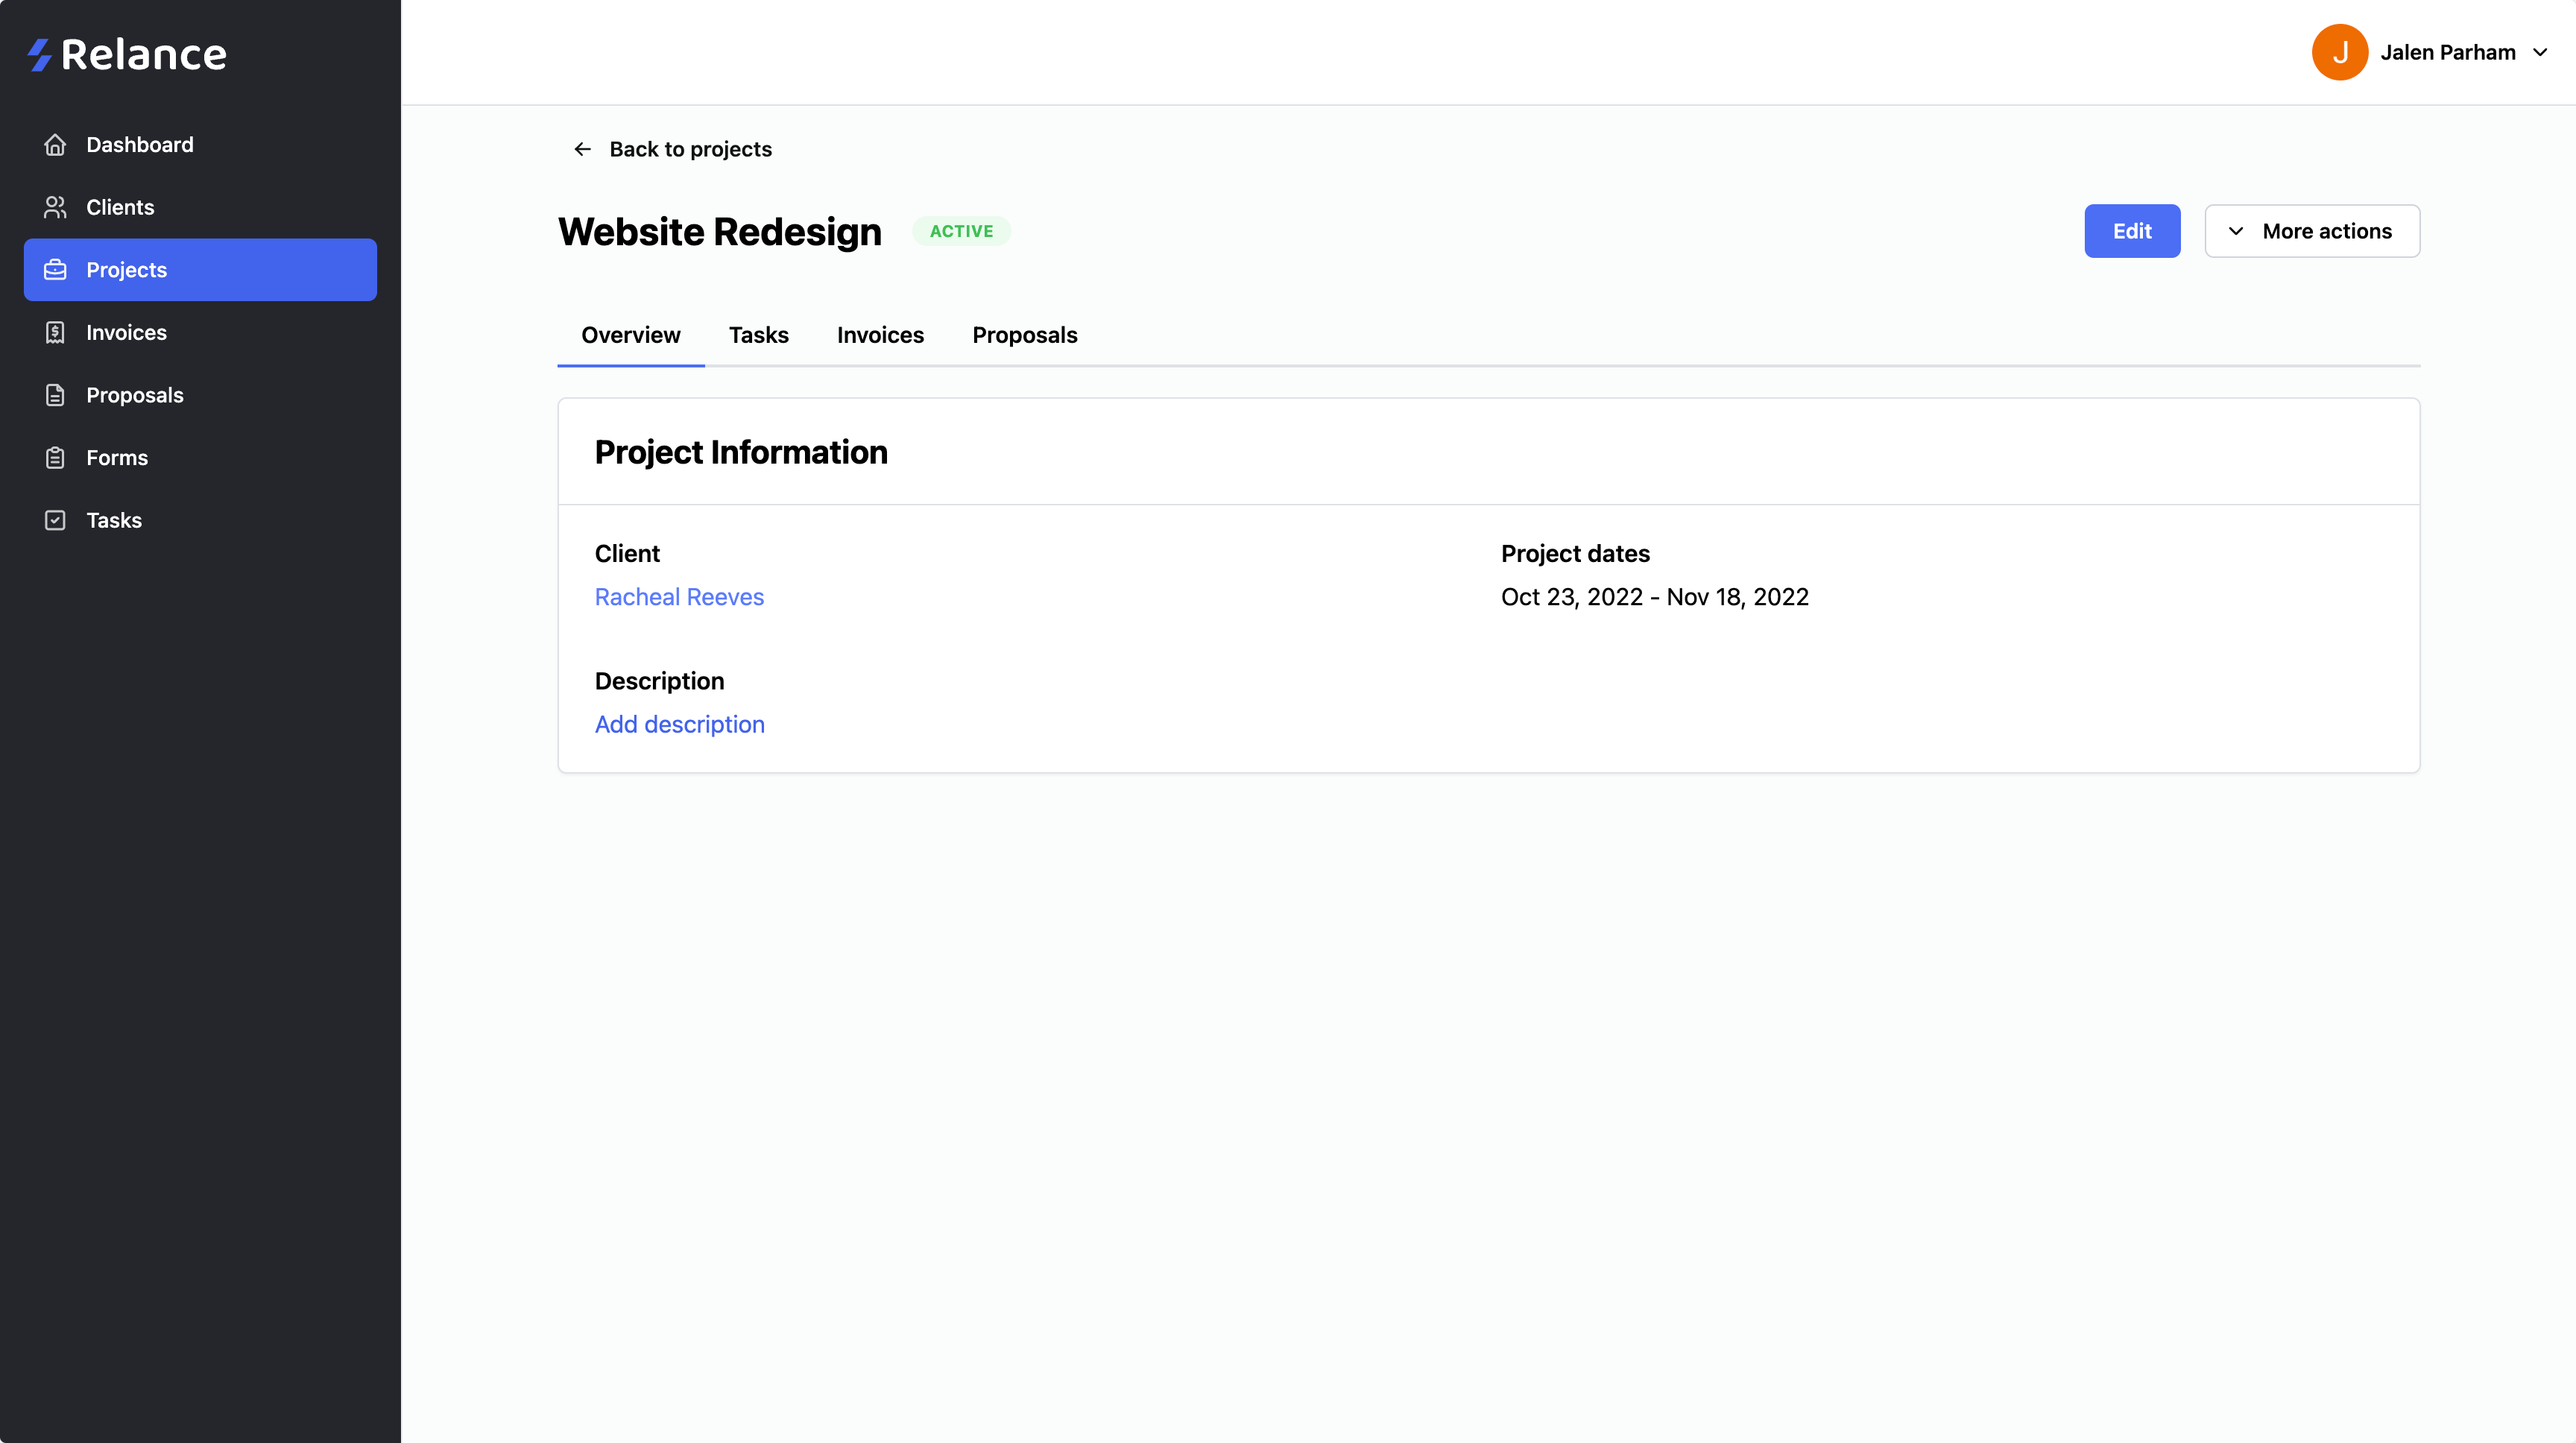
Task: Click the Tasks checkbox icon in sidebar
Action: [x=55, y=520]
